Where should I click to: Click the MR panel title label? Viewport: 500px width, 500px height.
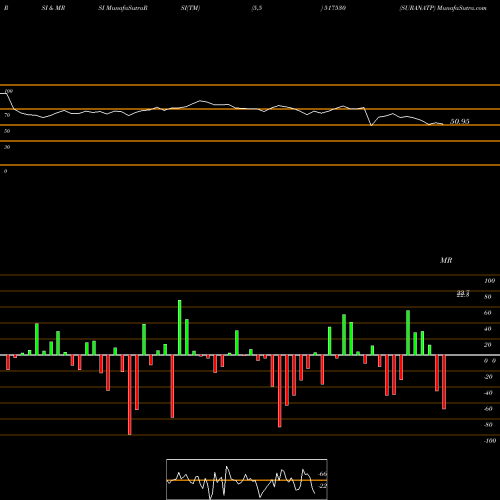(446, 260)
